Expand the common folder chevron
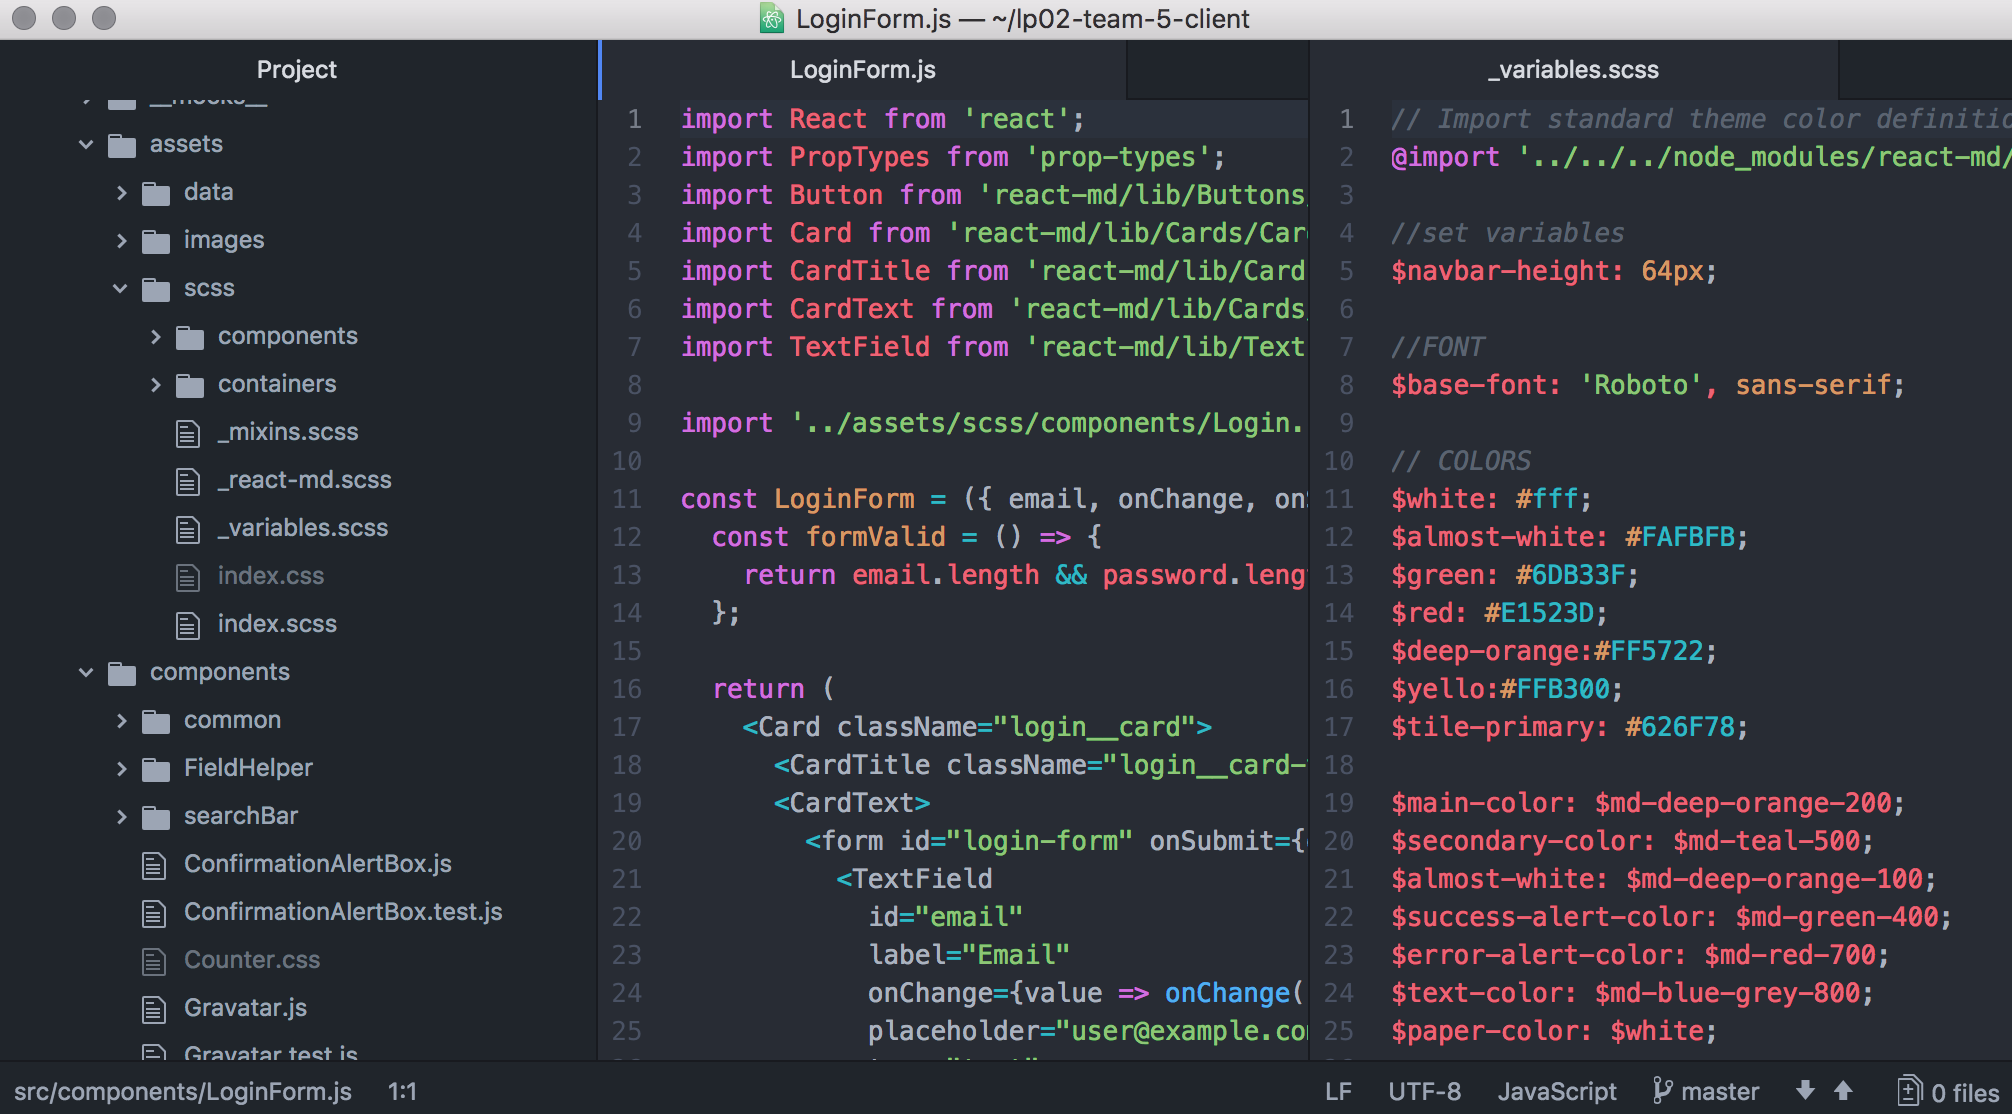Image resolution: width=2012 pixels, height=1114 pixels. (x=121, y=721)
